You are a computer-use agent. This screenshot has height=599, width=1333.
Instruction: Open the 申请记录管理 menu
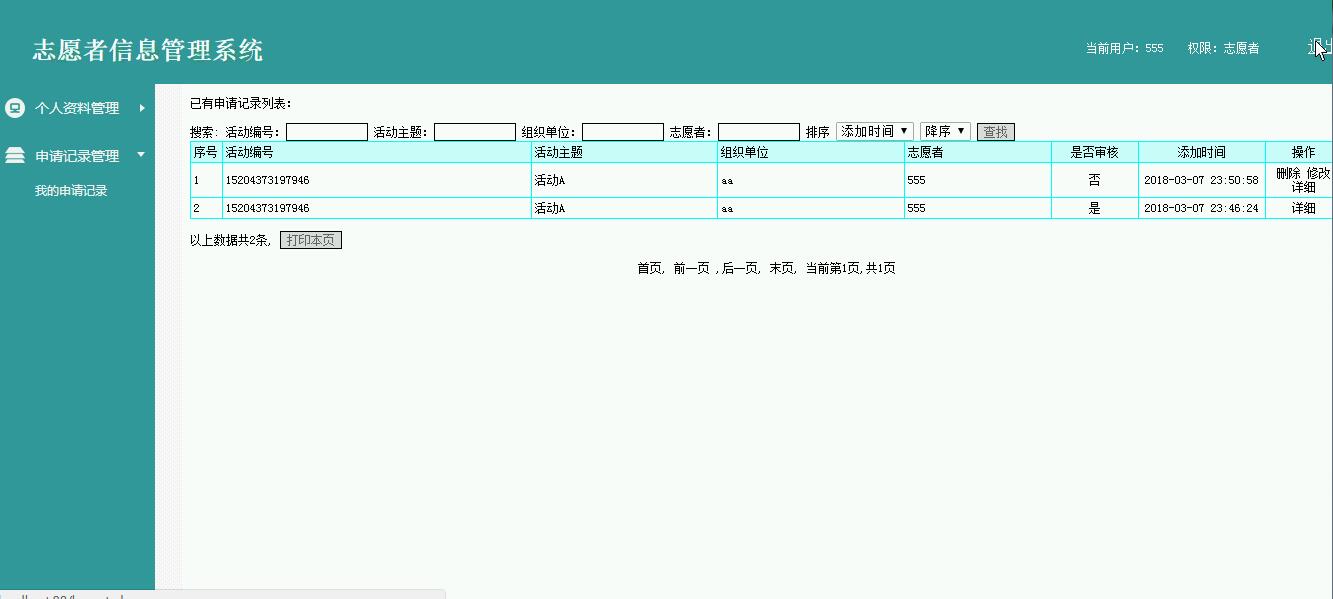tap(77, 156)
